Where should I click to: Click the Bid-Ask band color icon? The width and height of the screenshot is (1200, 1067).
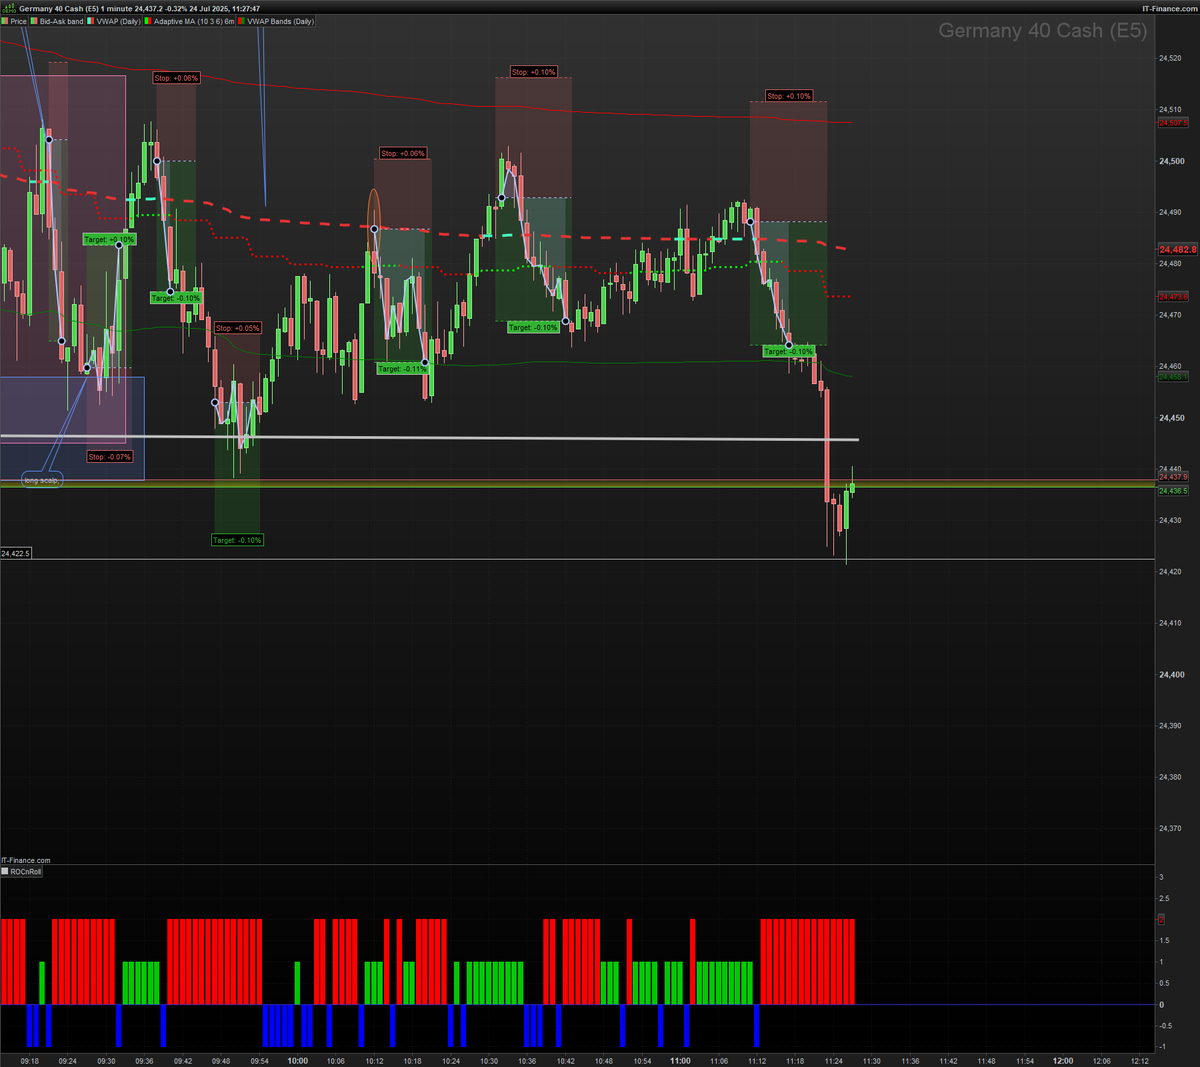coord(33,21)
